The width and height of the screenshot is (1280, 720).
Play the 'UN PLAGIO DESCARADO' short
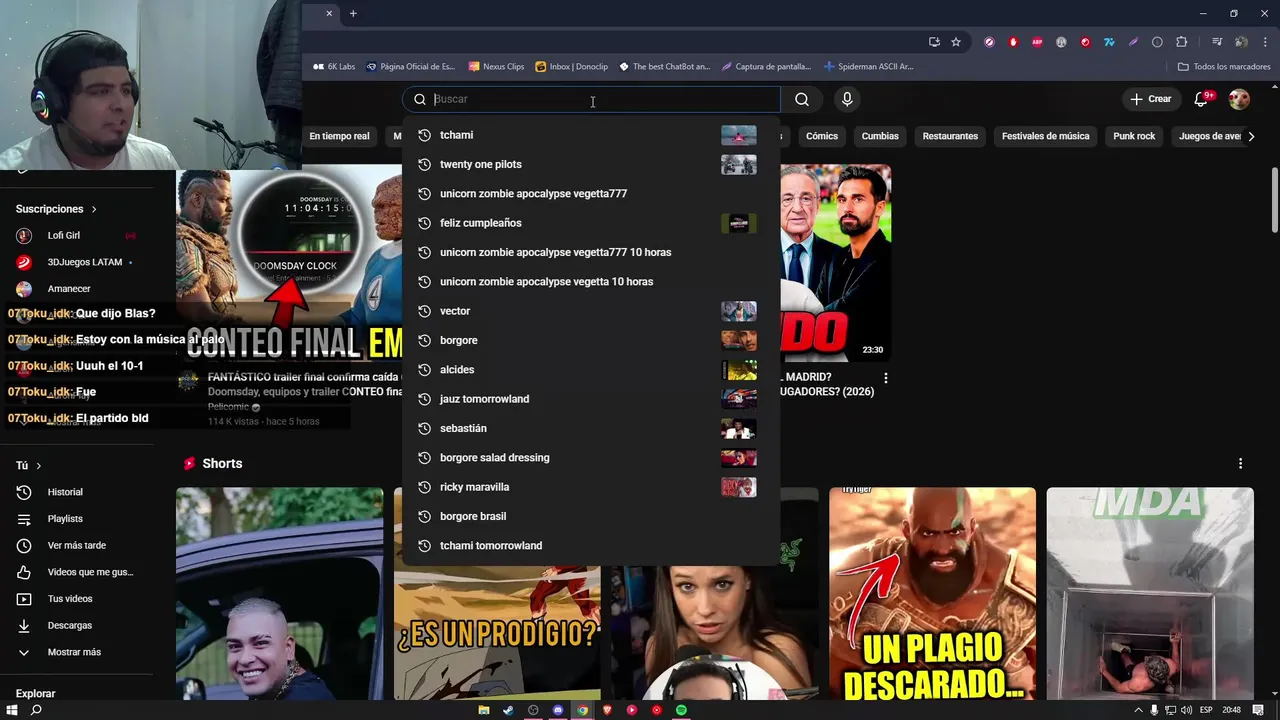coord(932,594)
